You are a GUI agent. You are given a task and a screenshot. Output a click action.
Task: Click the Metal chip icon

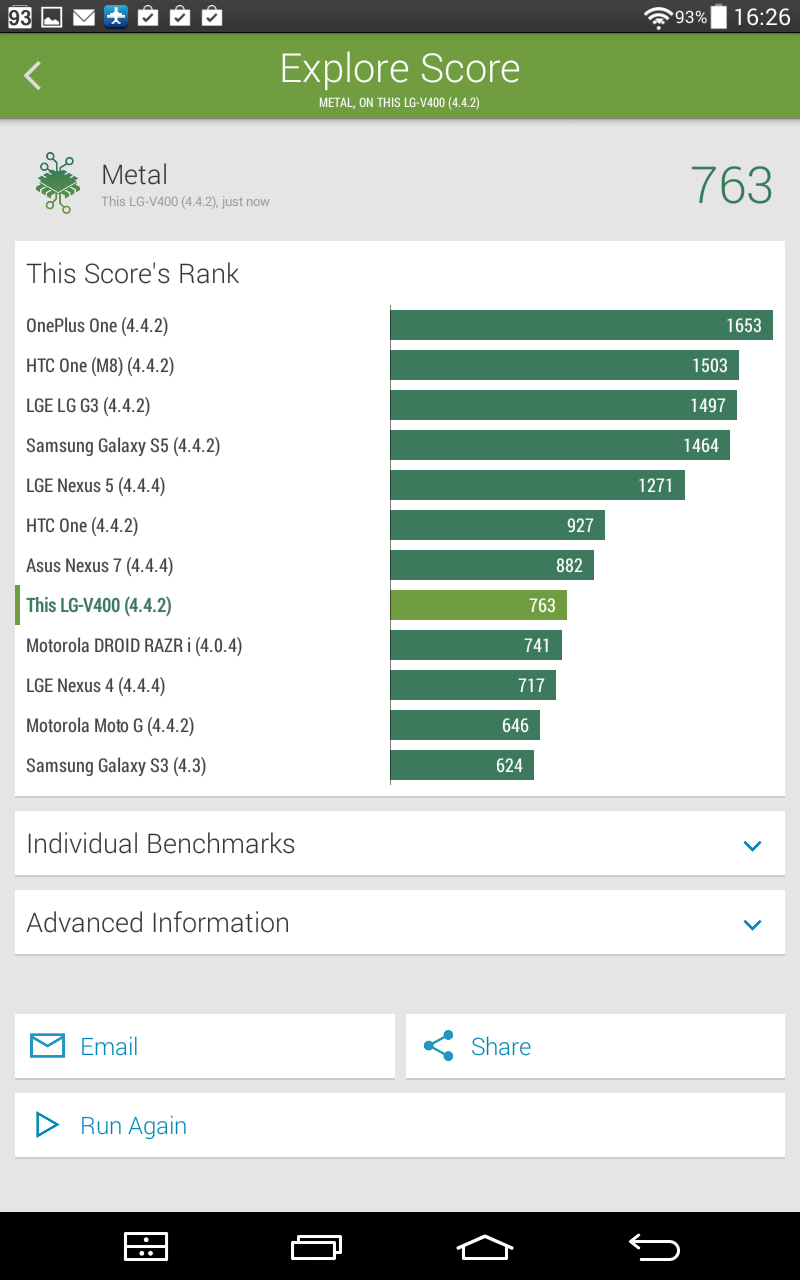point(57,183)
